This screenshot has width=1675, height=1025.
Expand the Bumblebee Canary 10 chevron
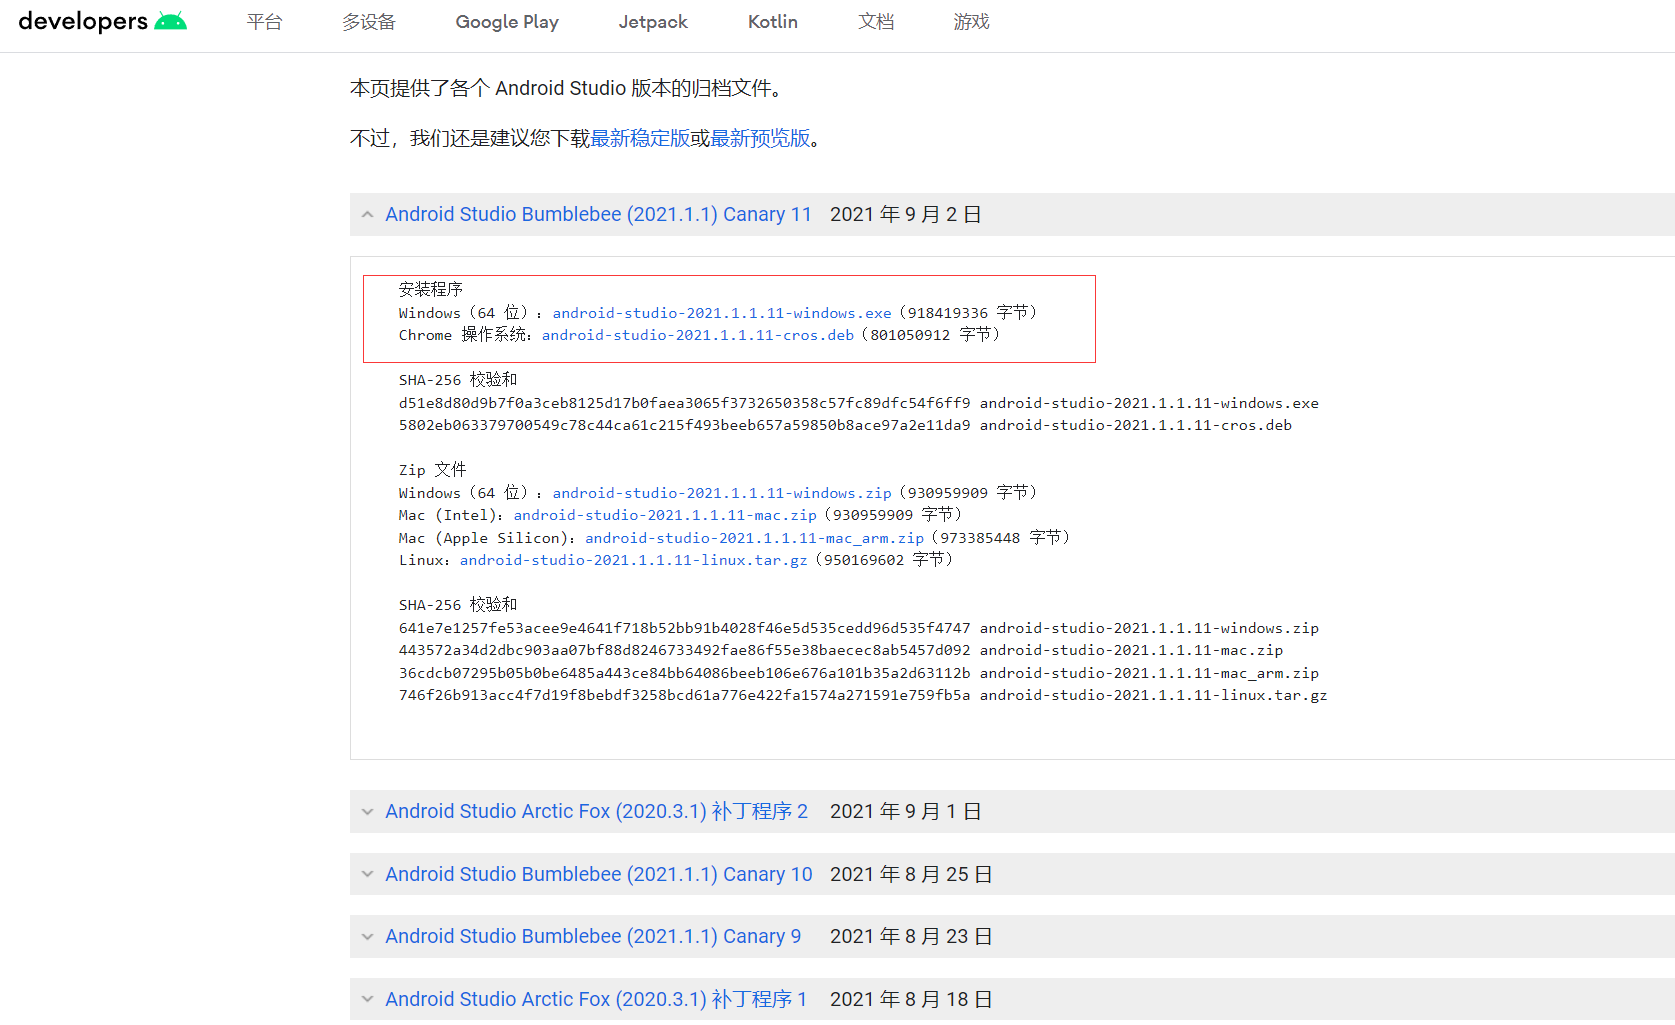click(x=368, y=875)
